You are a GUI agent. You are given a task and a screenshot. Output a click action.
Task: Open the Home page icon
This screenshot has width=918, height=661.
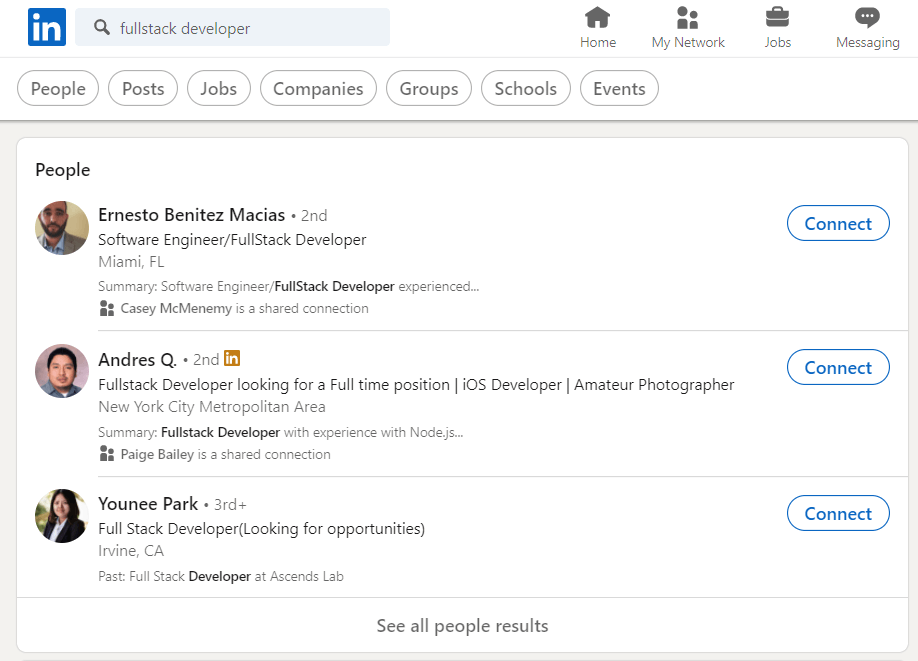coord(598,18)
